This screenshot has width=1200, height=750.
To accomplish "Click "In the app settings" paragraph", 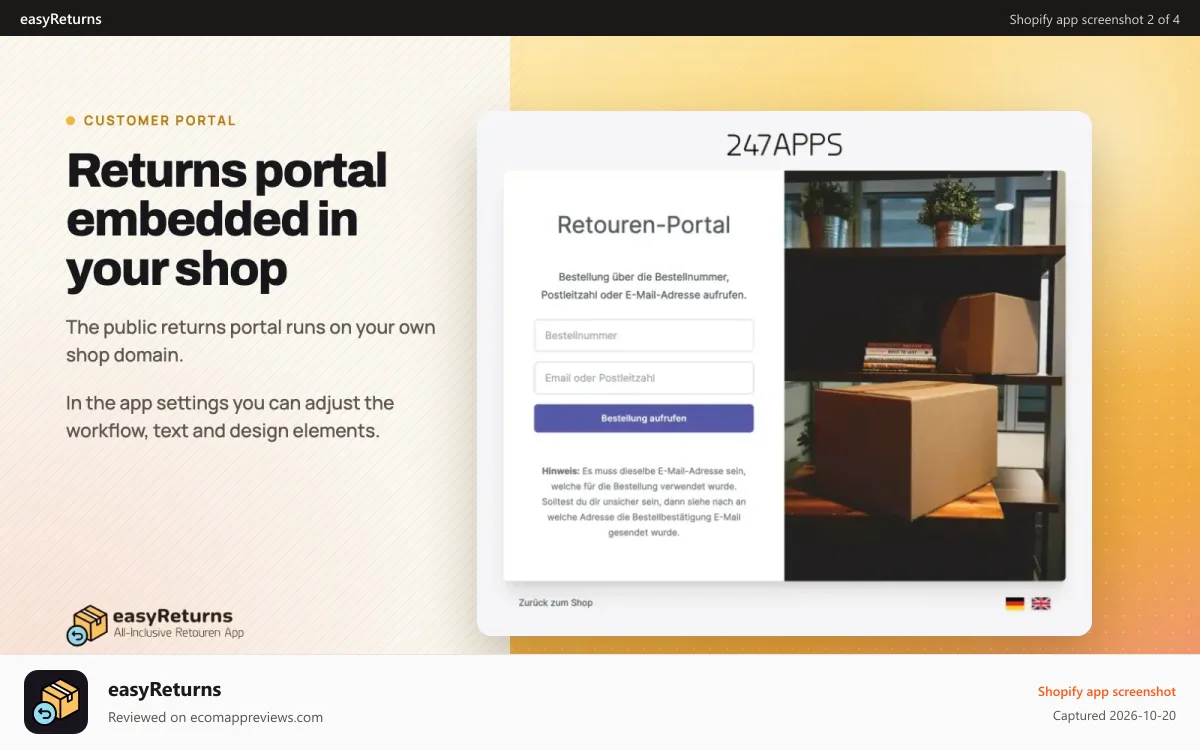I will pos(230,417).
